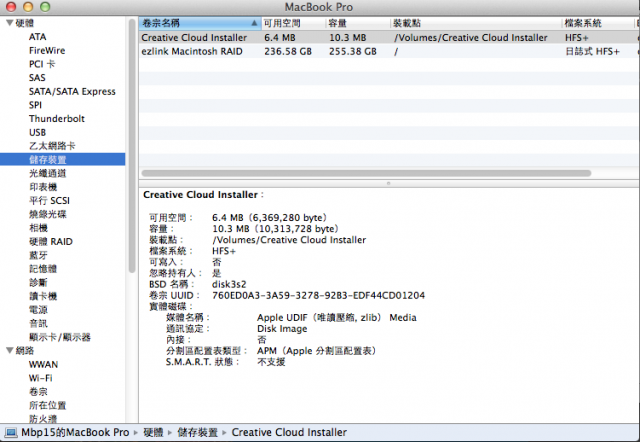
Task: Select SAS in the hardware list
Action: pos(37,78)
